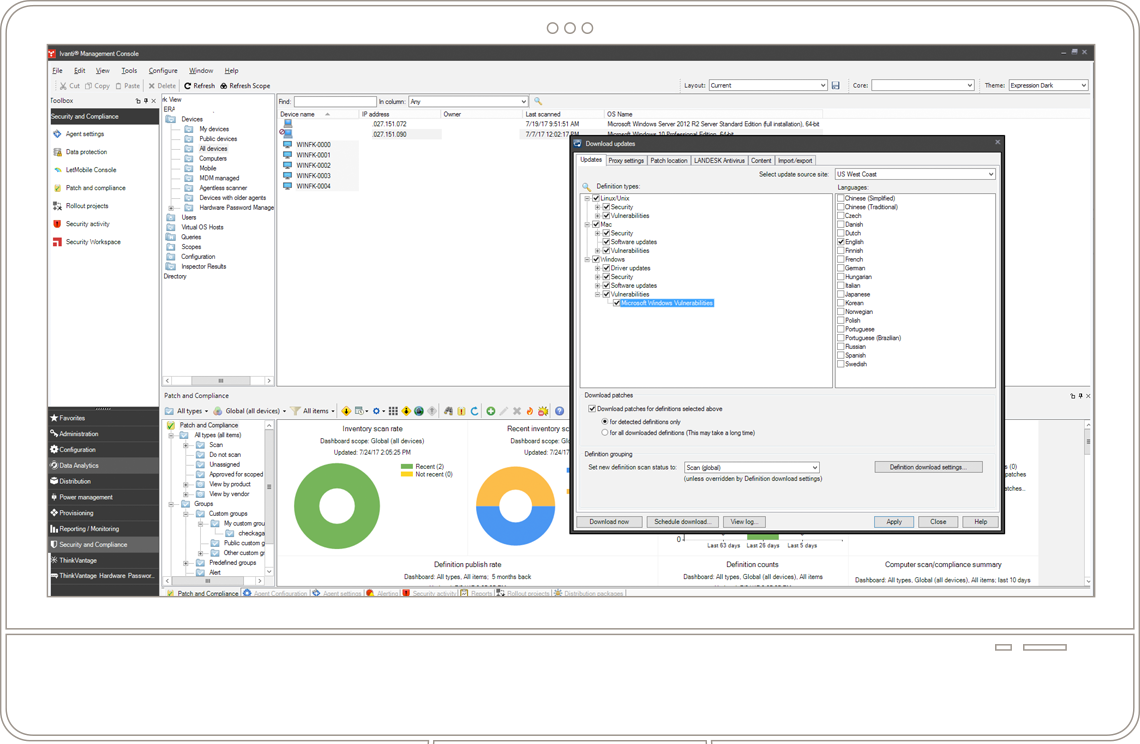
Task: Switch to LANDESK Antivirus tab
Action: (x=719, y=161)
